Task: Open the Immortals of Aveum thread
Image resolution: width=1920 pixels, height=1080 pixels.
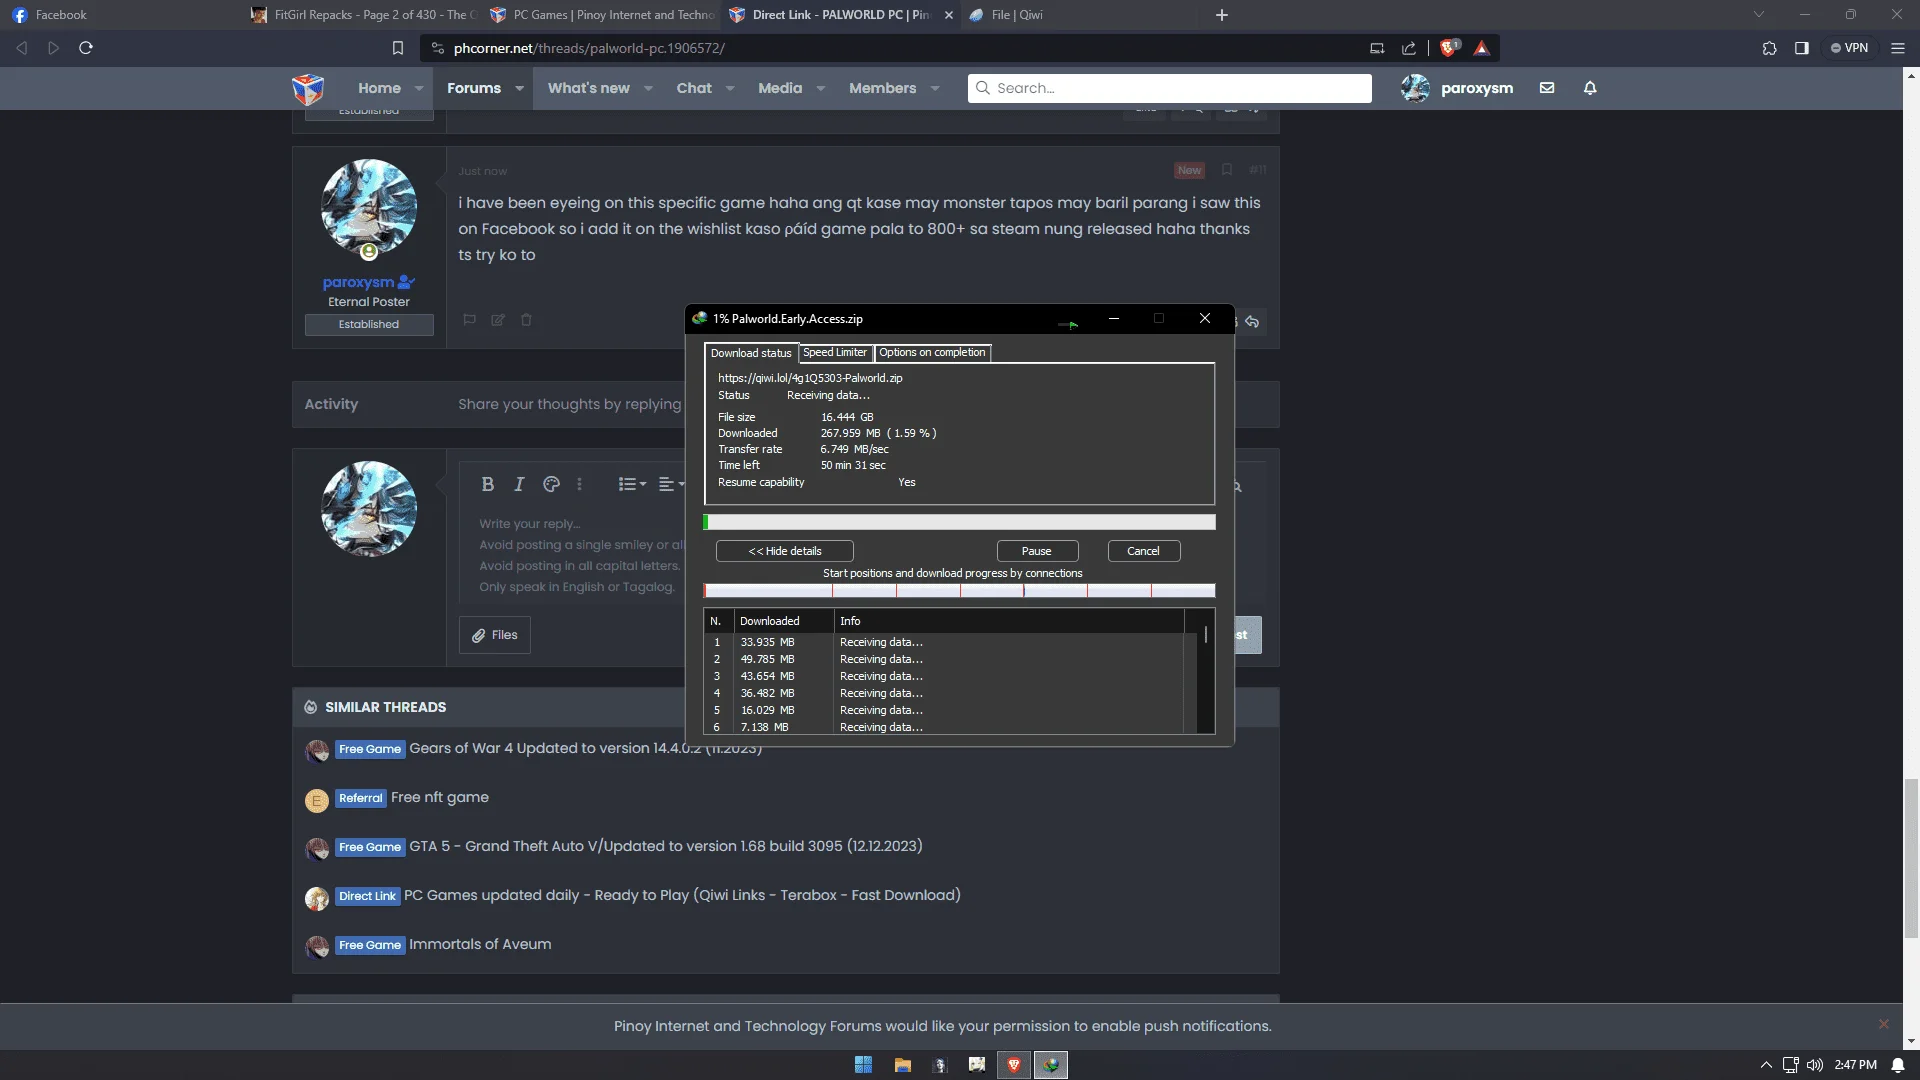Action: pyautogui.click(x=480, y=944)
